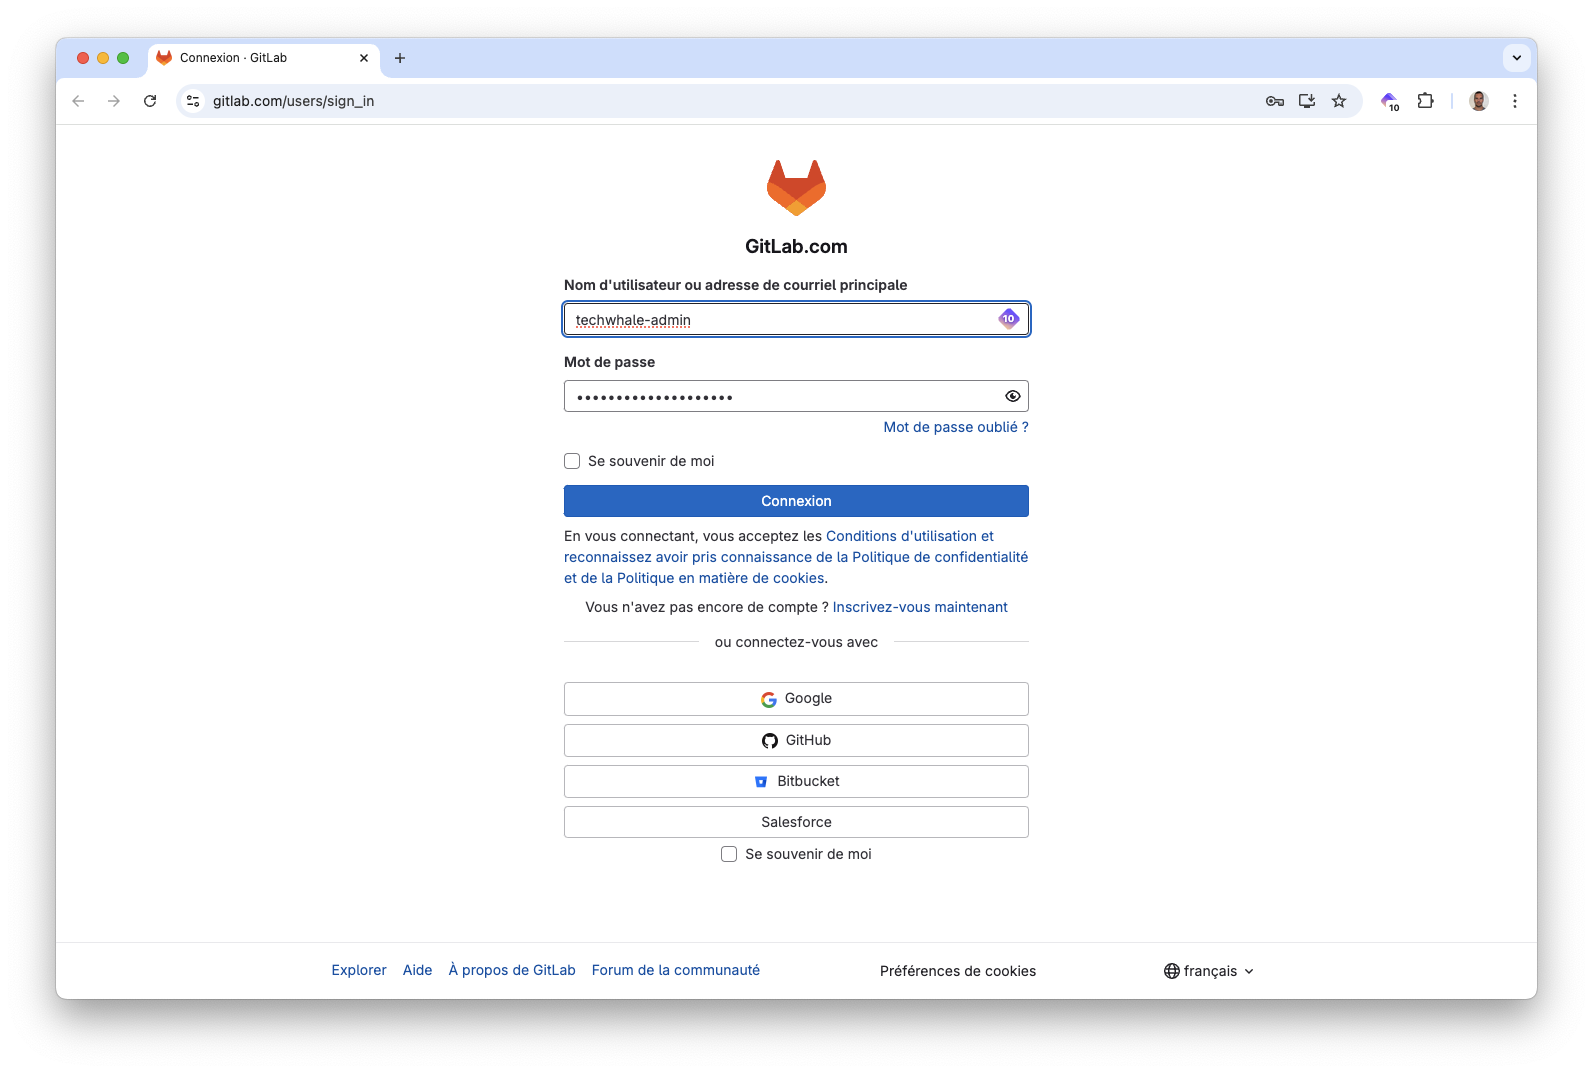This screenshot has width=1593, height=1073.
Task: Open a new tab with the plus button
Action: click(400, 58)
